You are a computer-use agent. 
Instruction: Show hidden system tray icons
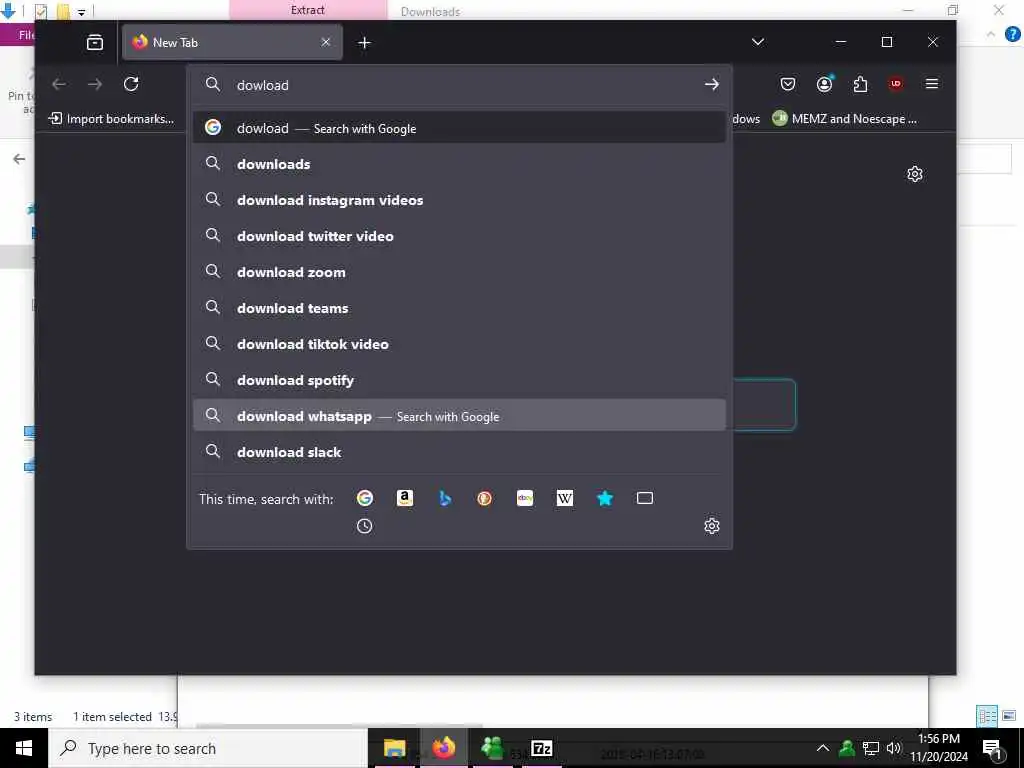[823, 748]
